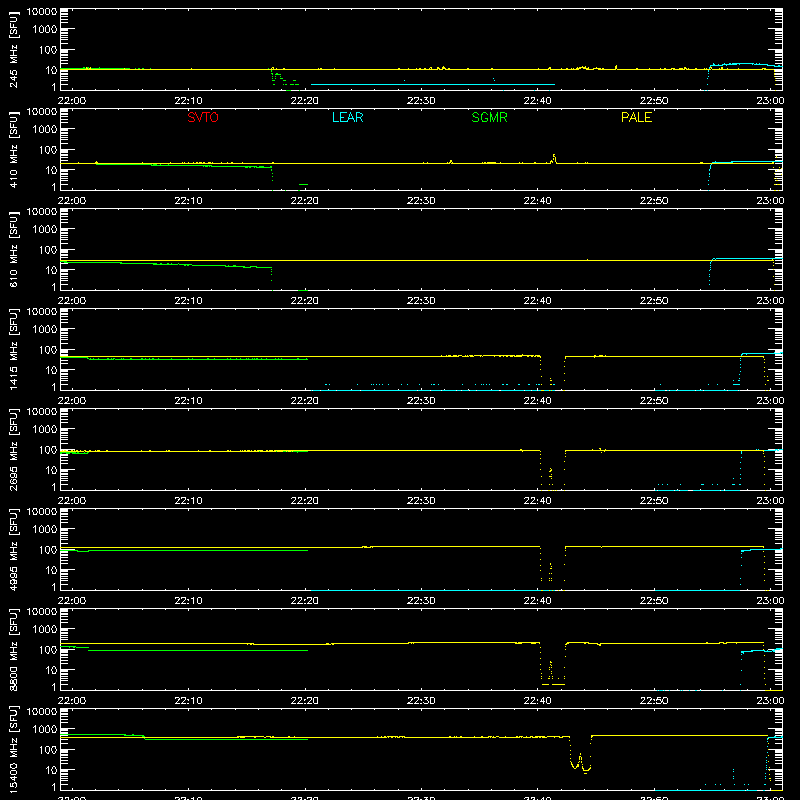Click 22:40 tick under the 2695 MHz plot

(x=537, y=501)
